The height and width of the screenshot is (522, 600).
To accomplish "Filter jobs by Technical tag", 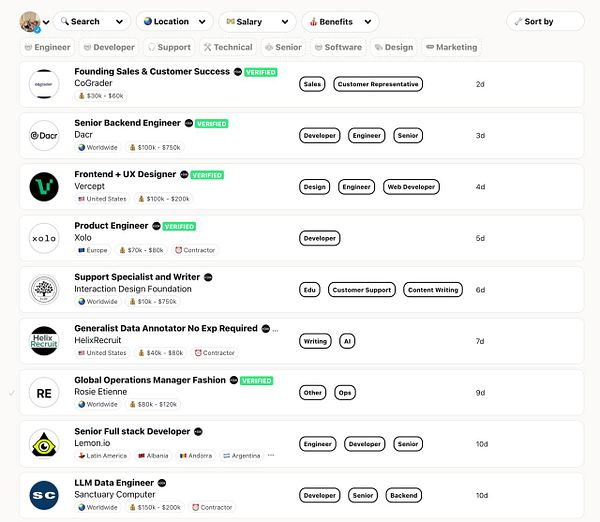I will (228, 47).
